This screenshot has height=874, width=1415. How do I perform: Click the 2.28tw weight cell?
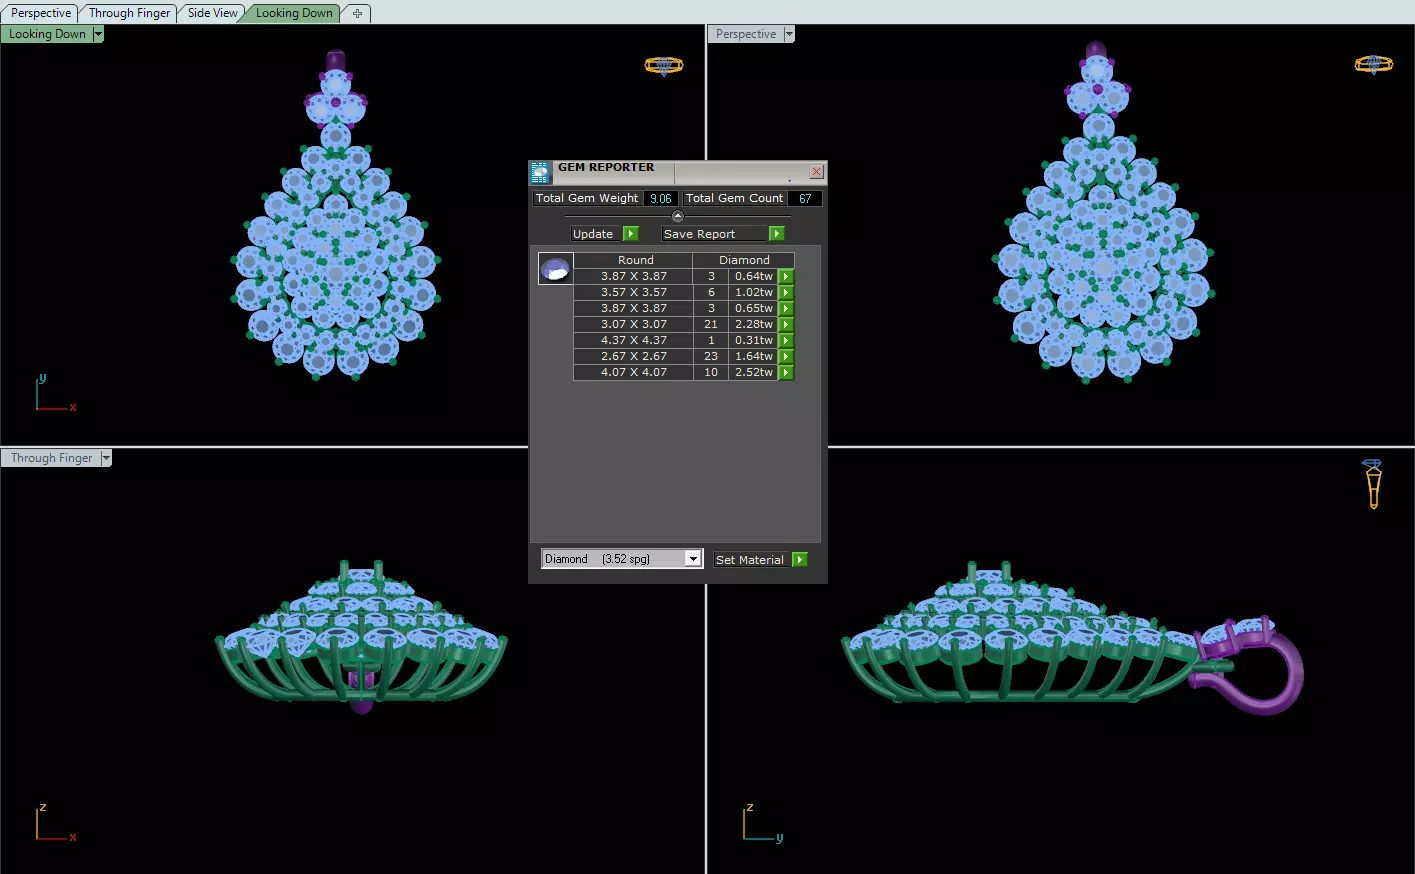coord(754,325)
